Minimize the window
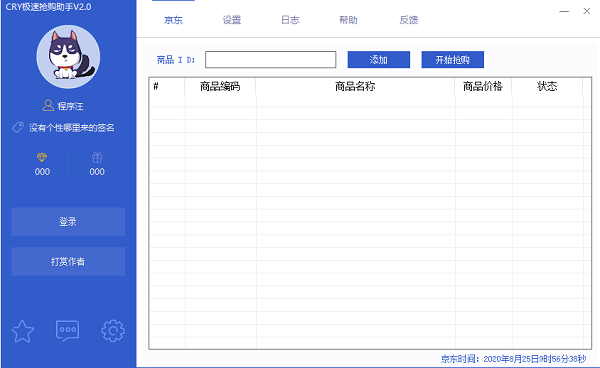The width and height of the screenshot is (600, 368). tap(564, 11)
